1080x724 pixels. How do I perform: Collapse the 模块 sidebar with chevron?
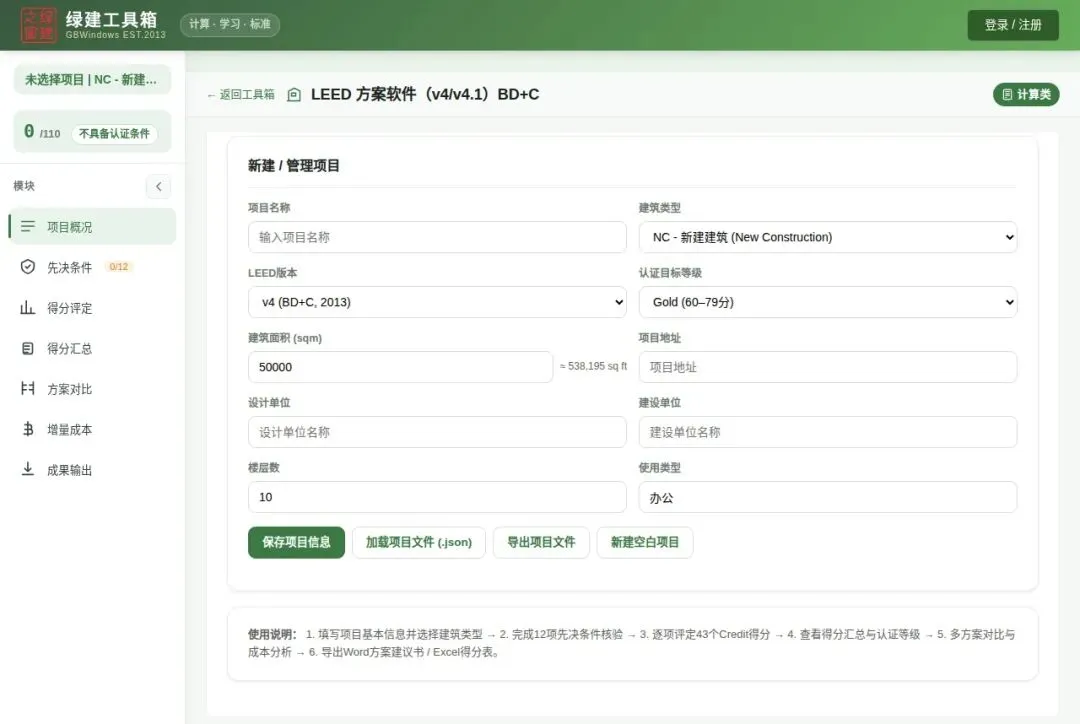pyautogui.click(x=158, y=186)
